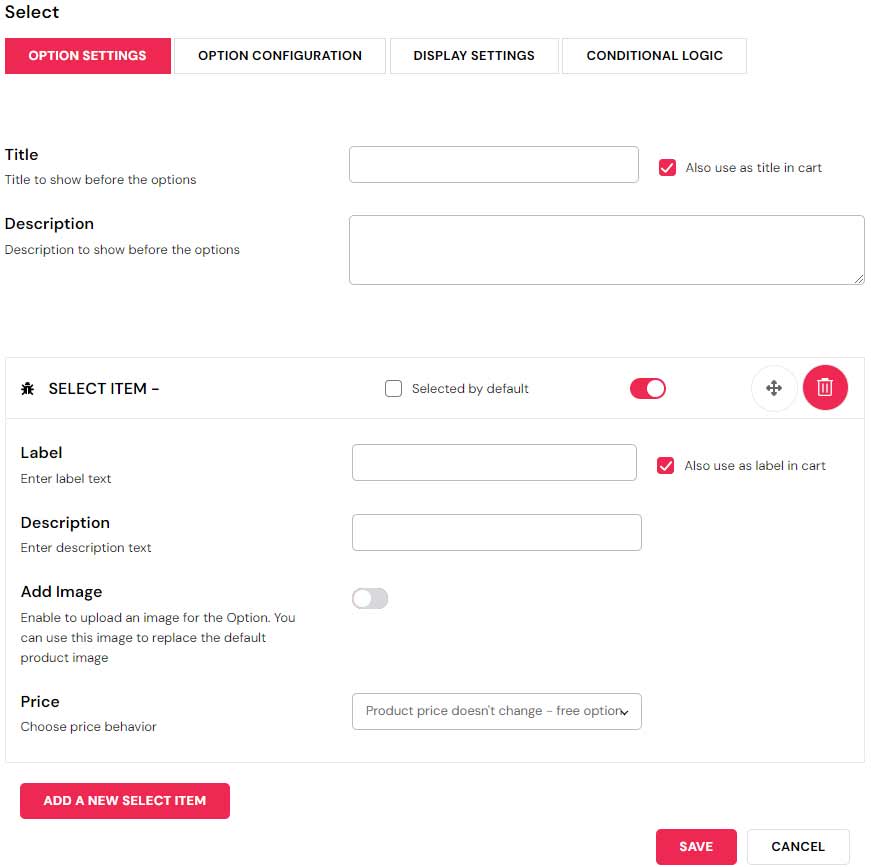Select the Option Settings tab
The height and width of the screenshot is (867, 871).
click(87, 56)
